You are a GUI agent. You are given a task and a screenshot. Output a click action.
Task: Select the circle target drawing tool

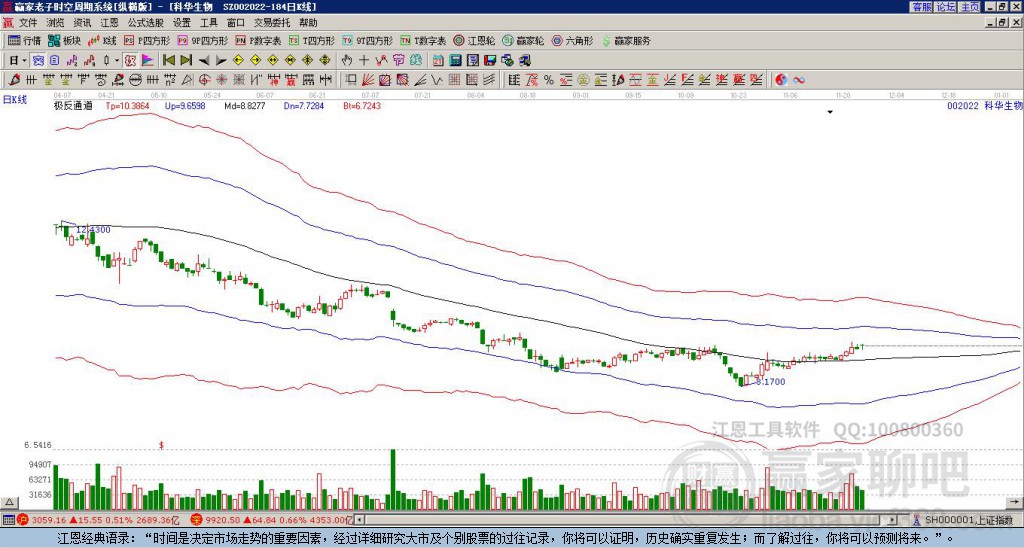click(x=204, y=80)
